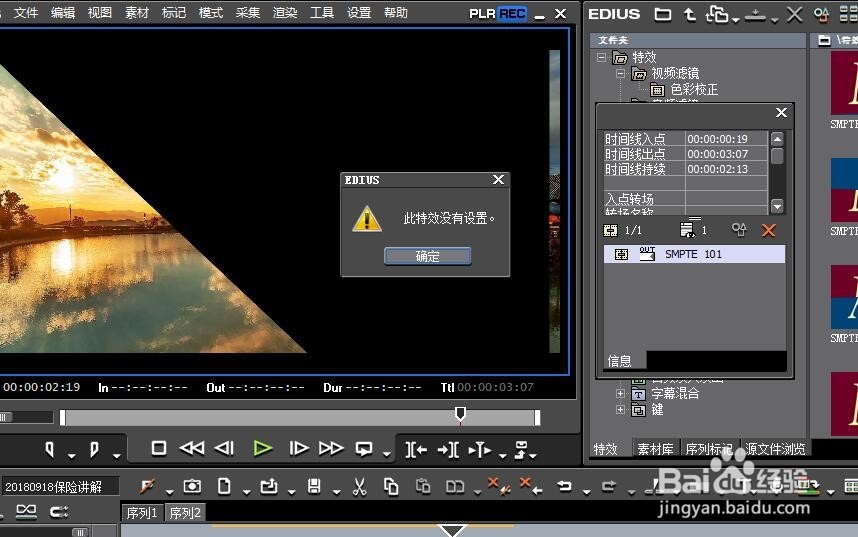858x537 pixels.
Task: Click the info panel scroll up arrow
Action: pyautogui.click(x=777, y=139)
